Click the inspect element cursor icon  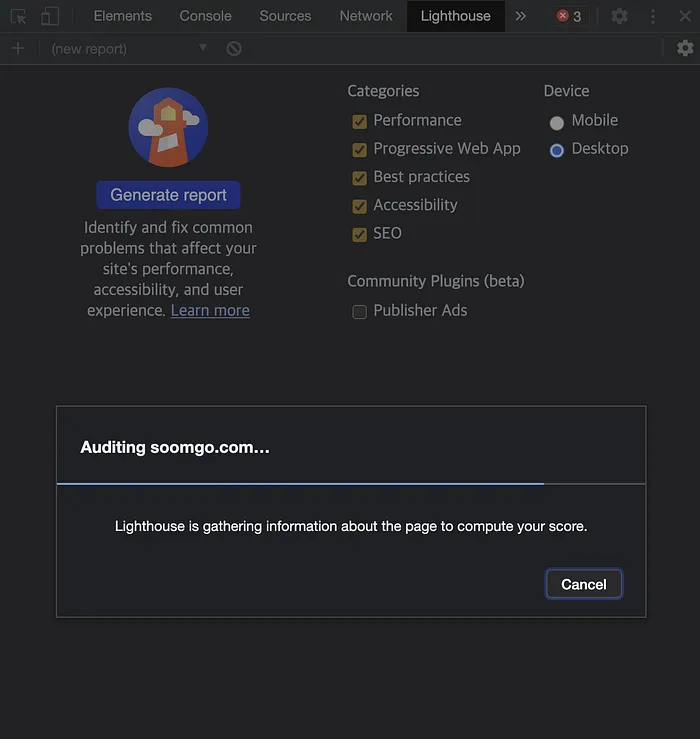(x=18, y=16)
